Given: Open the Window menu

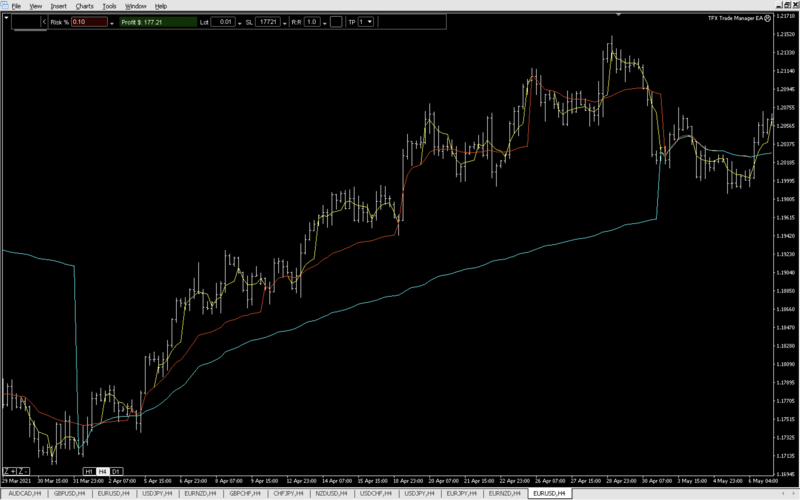Looking at the screenshot, I should click(x=136, y=6).
